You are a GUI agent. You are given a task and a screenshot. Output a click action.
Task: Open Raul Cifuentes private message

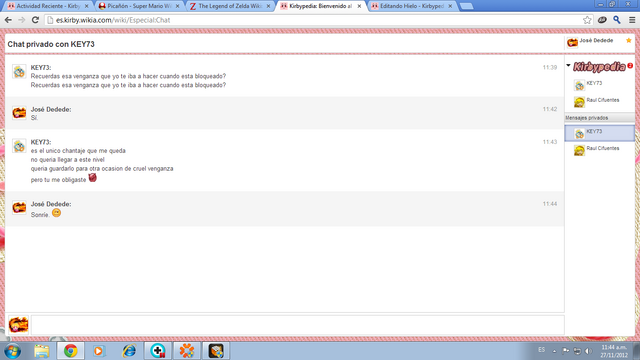(x=600, y=150)
